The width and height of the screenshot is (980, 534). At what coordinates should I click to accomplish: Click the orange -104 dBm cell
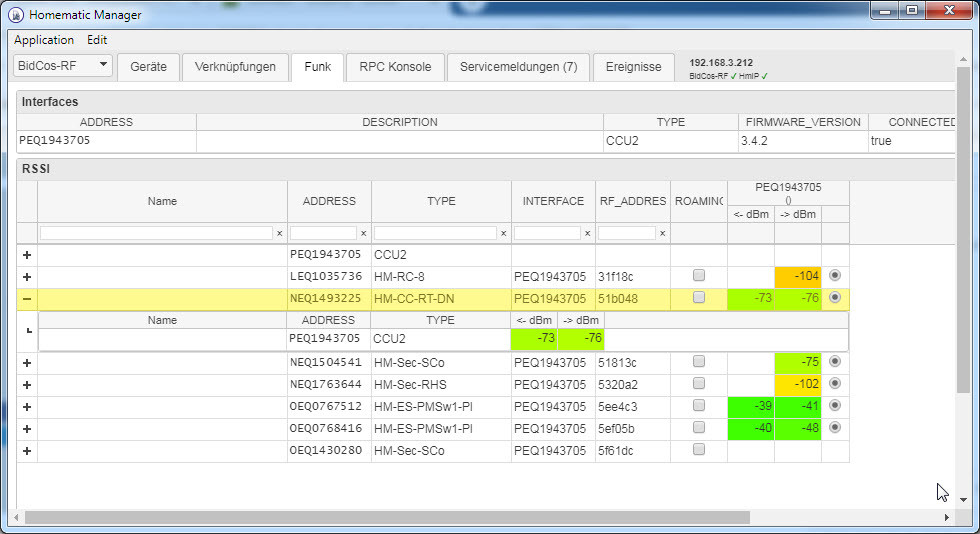pos(798,276)
